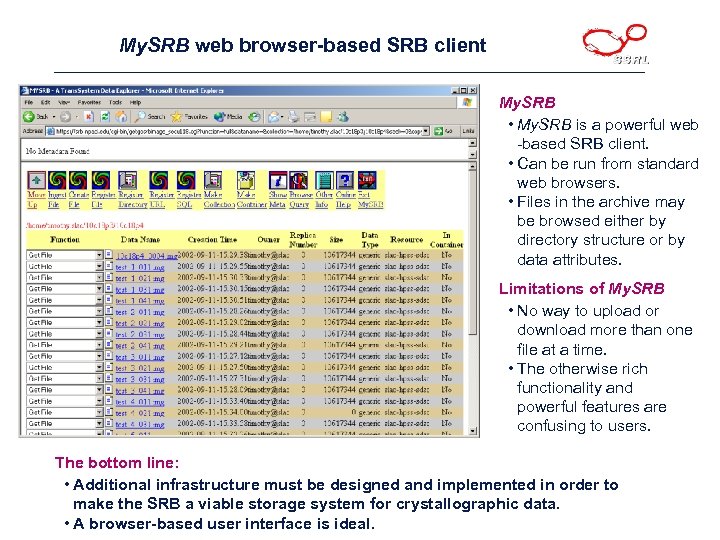Screen dimensions: 720x540
Task: Expand the Get File dropdown for test_1_041.img
Action: click(99, 300)
